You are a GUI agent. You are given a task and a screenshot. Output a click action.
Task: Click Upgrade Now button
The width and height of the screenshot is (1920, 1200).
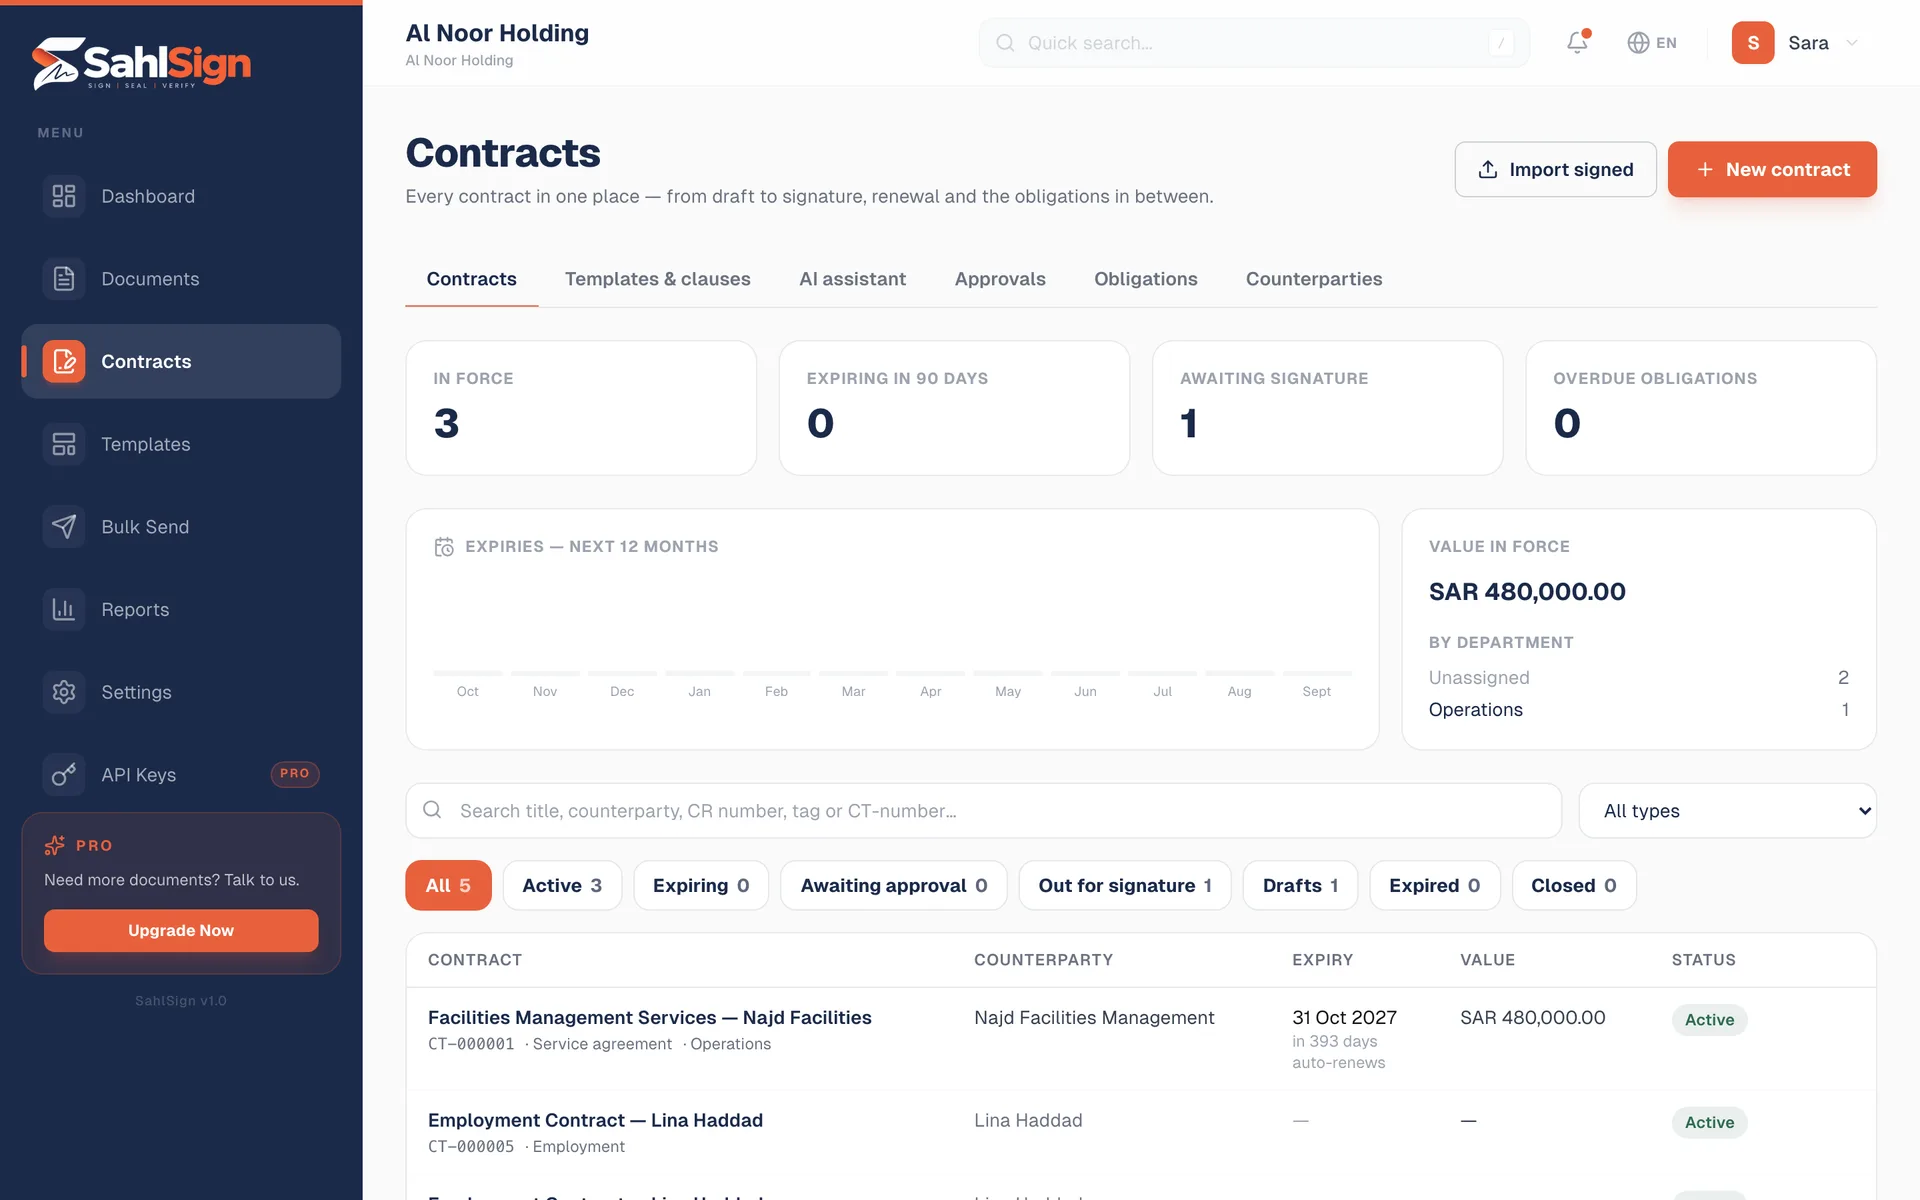181,930
